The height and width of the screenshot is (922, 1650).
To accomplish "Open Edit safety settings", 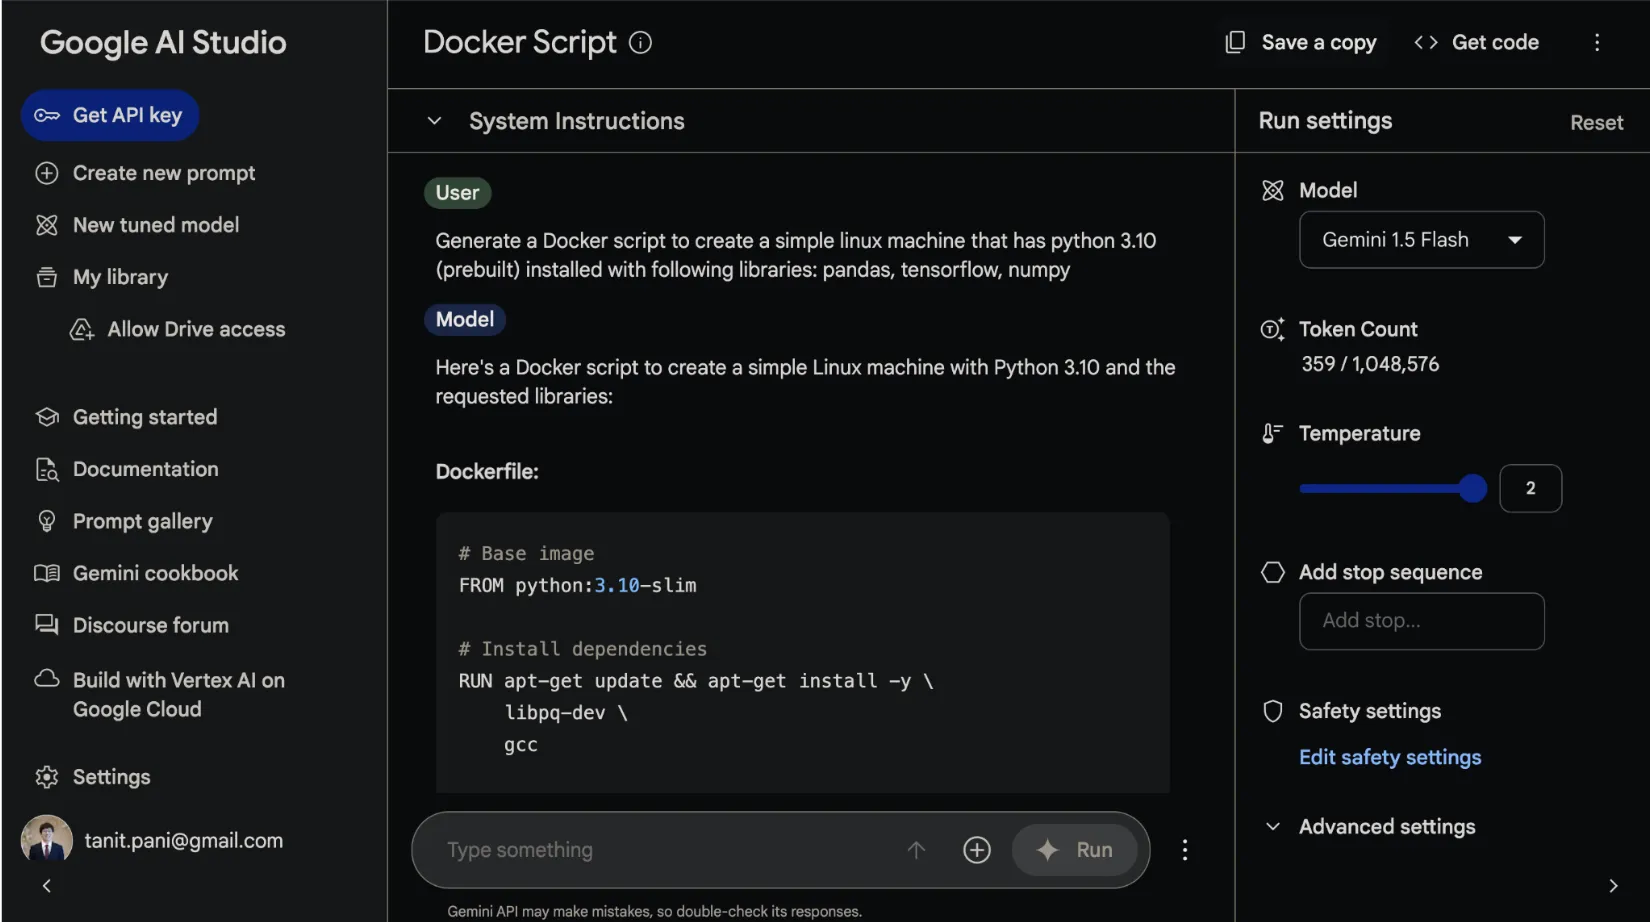I will 1390,757.
